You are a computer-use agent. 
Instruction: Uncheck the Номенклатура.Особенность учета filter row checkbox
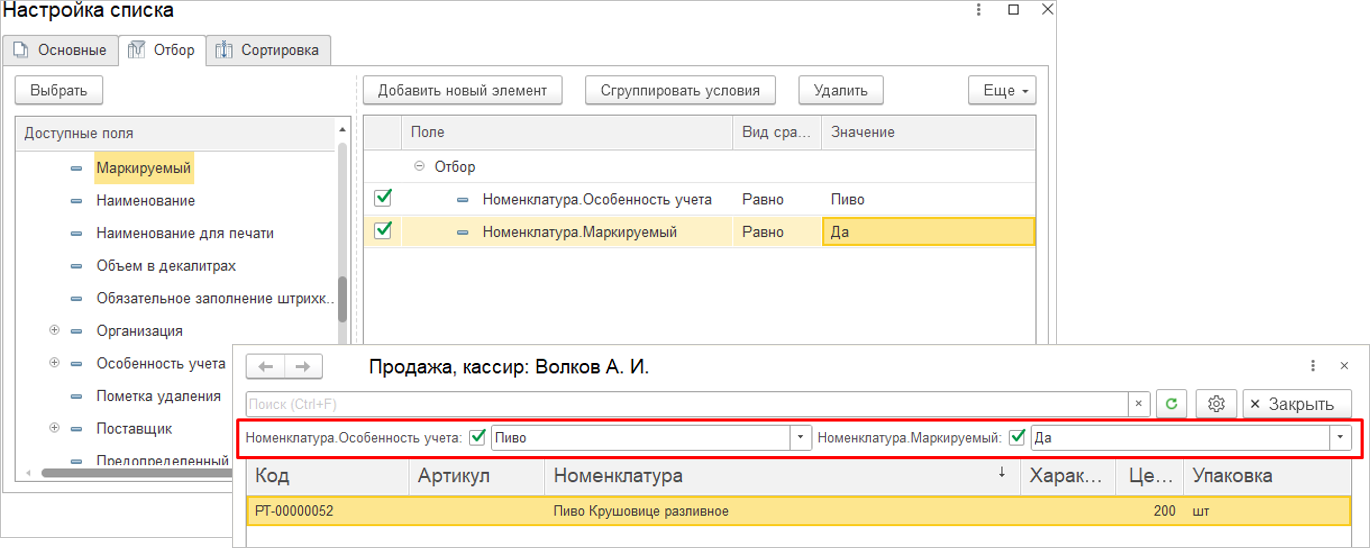382,198
